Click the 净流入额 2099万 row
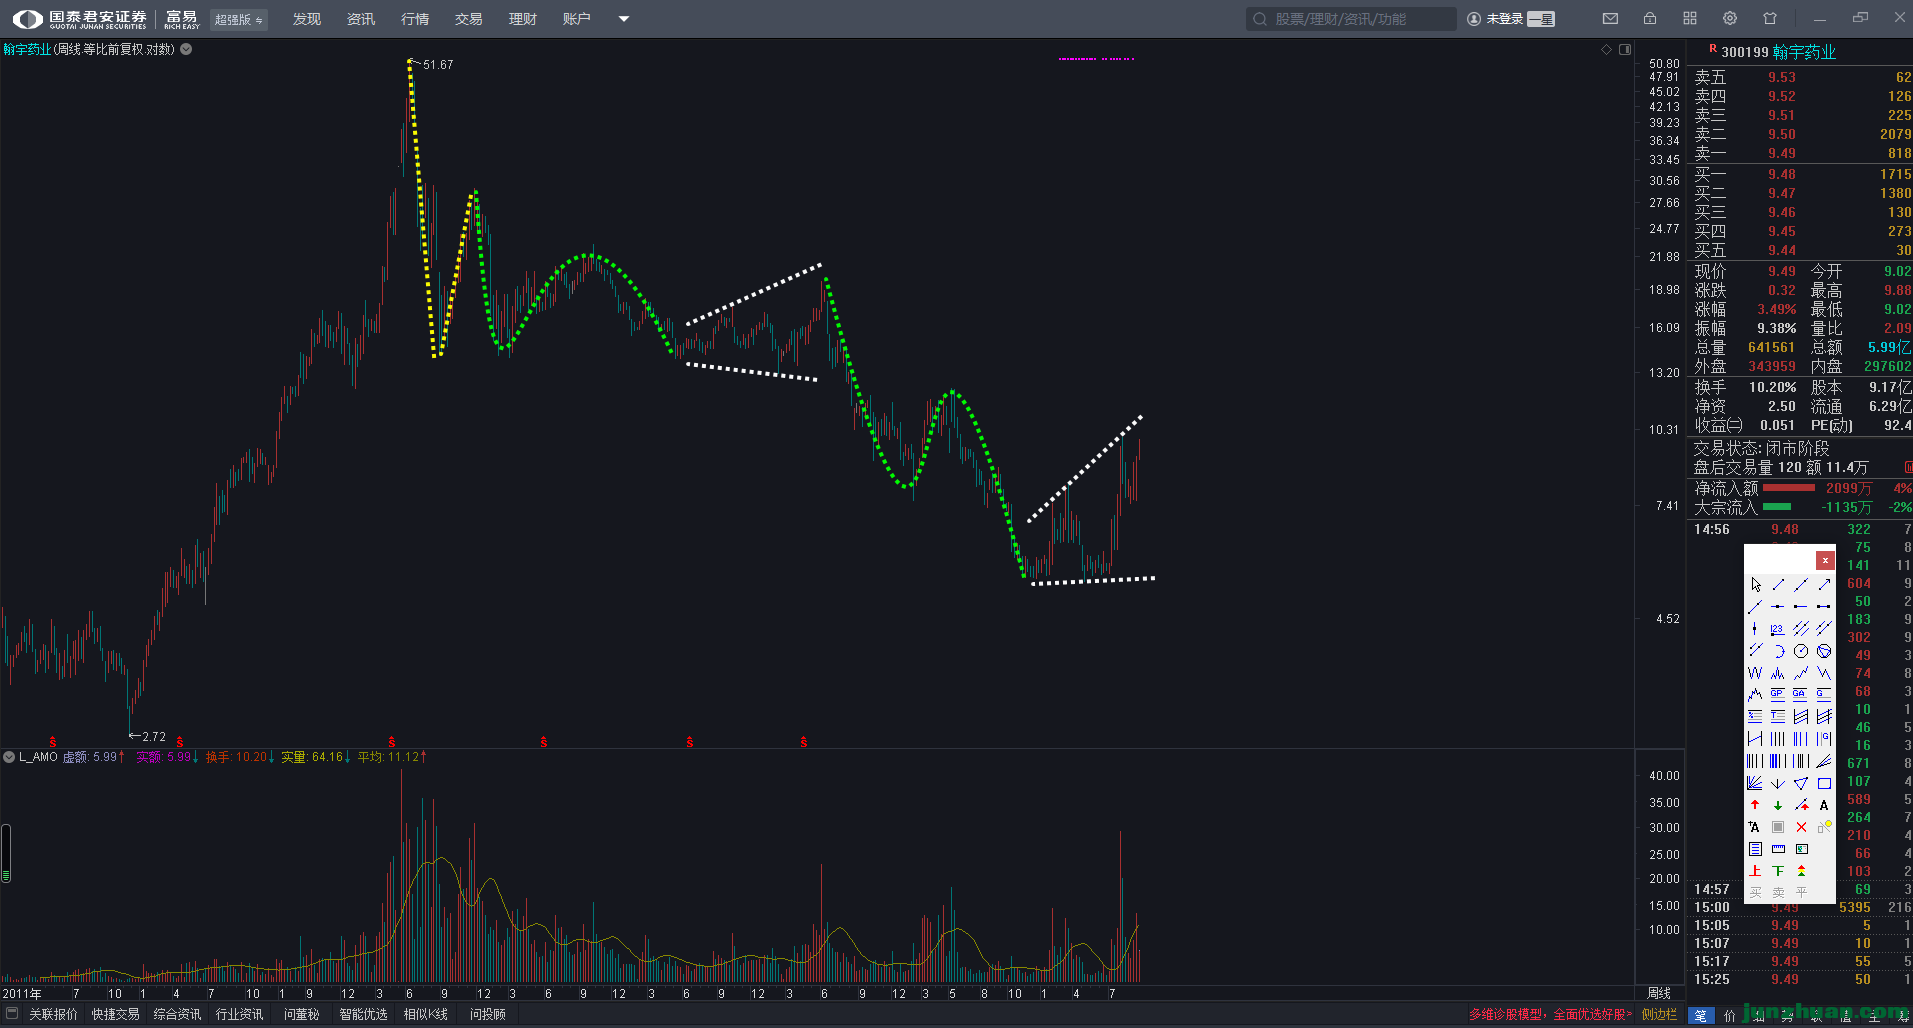 (x=1801, y=488)
